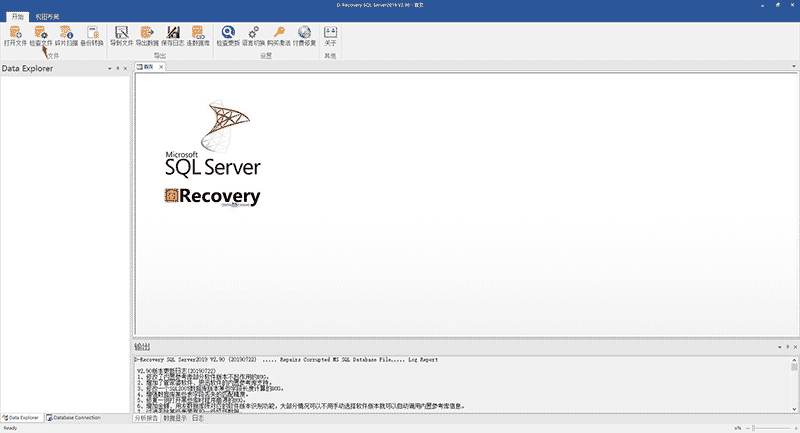Click the 打开文件 open file icon
800x433 pixels.
[x=15, y=33]
